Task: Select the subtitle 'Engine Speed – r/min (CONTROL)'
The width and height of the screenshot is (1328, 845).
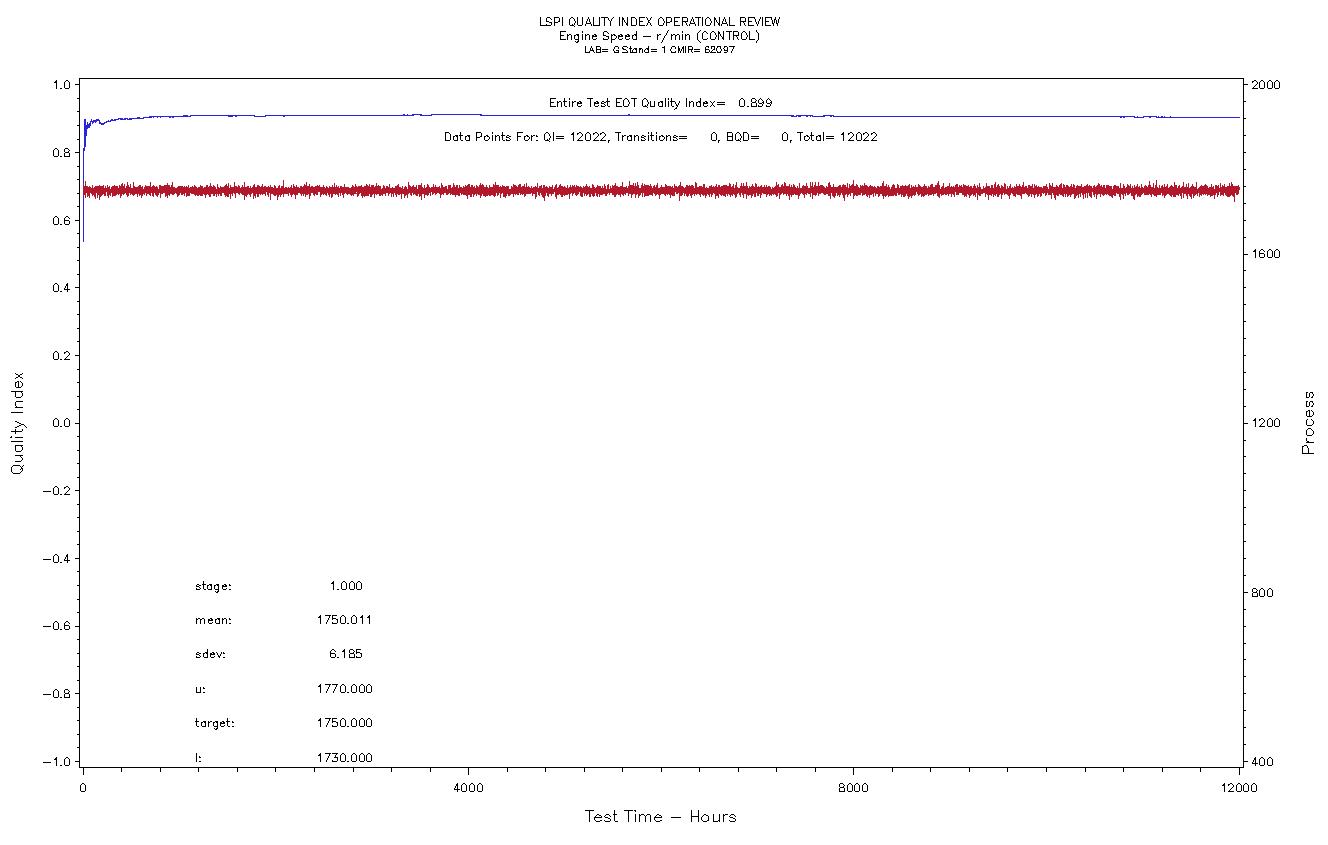Action: (x=660, y=36)
